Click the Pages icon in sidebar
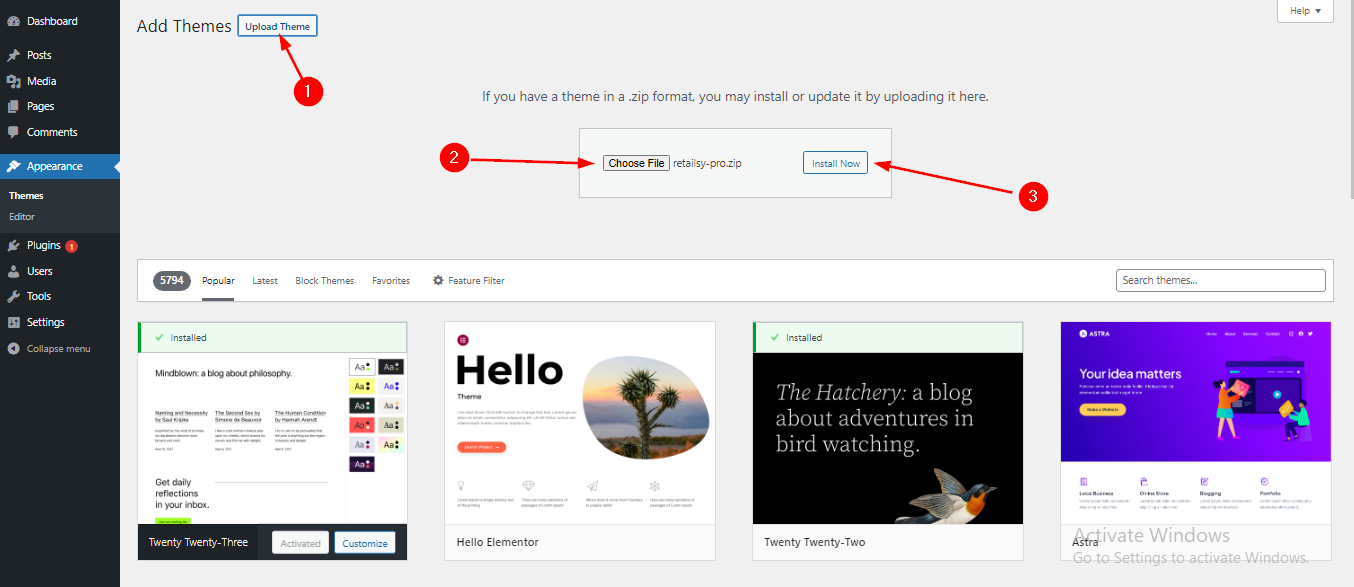The image size is (1354, 587). (x=13, y=106)
